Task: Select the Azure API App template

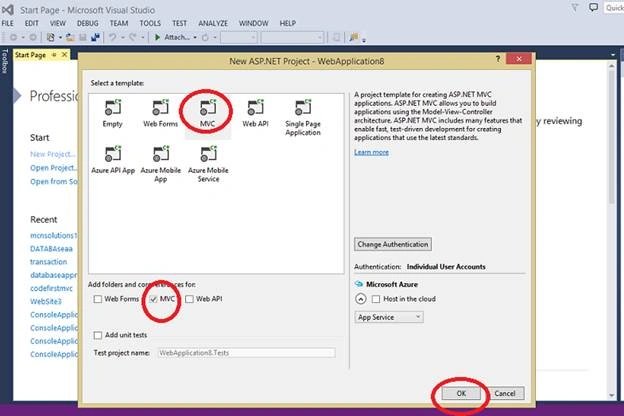Action: pyautogui.click(x=113, y=159)
